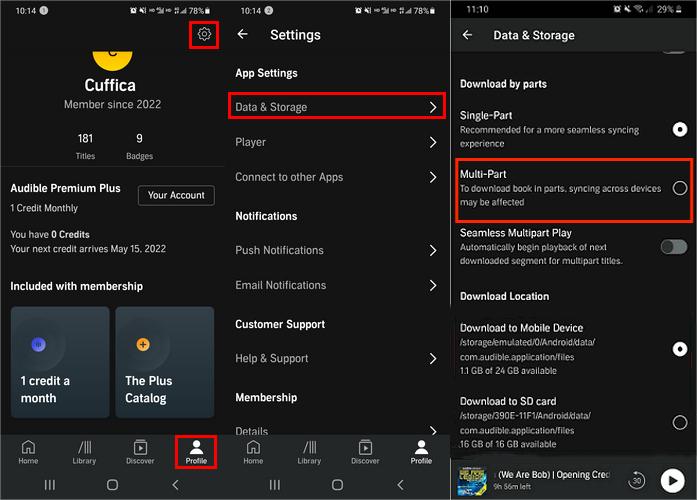Select the Multi-Part radio button
Viewport: 697px width, 500px height.
(680, 188)
